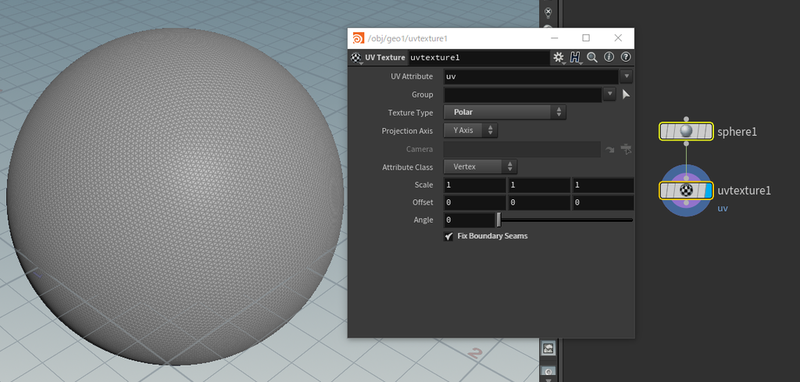The height and width of the screenshot is (382, 800).
Task: Click the third Scale value field
Action: tap(603, 185)
